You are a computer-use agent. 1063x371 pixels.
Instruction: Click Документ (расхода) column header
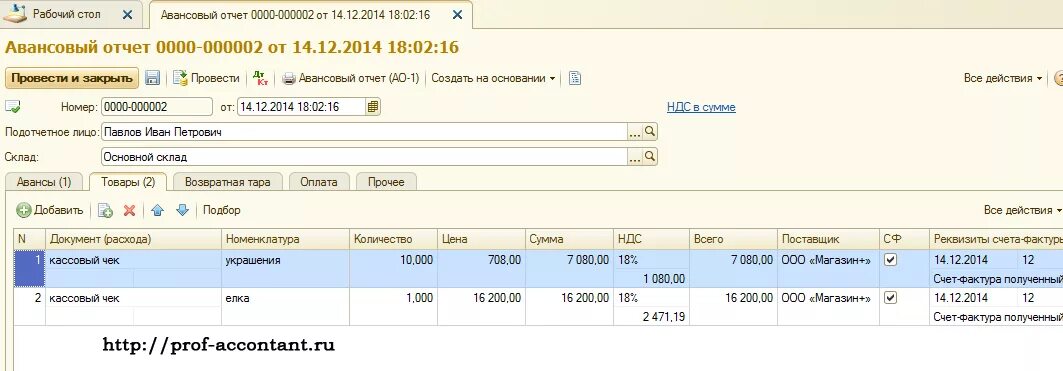tap(134, 239)
